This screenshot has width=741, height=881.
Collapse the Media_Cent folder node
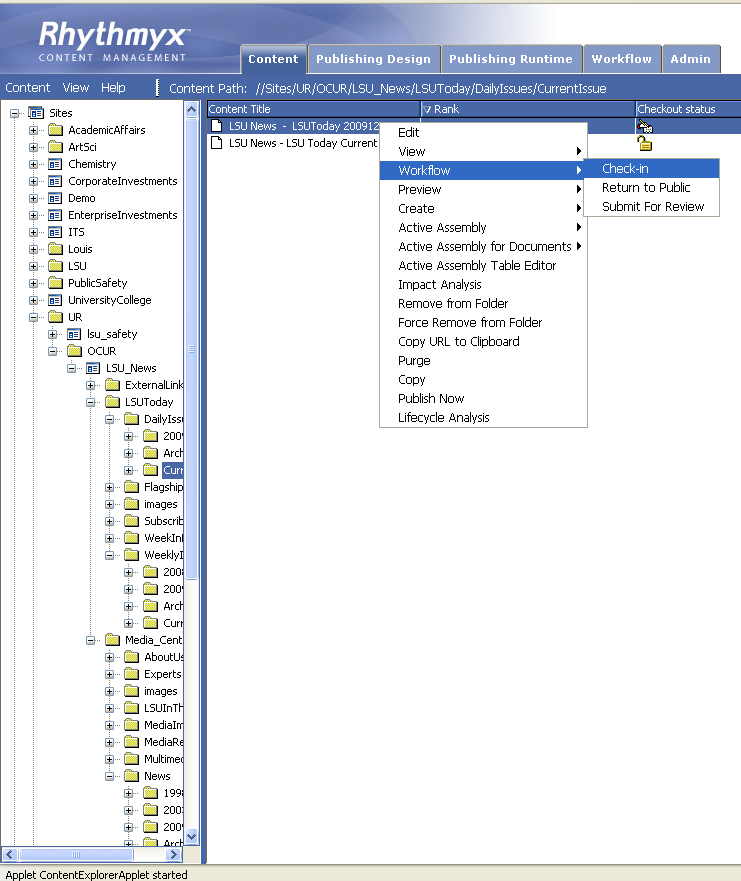[x=90, y=641]
